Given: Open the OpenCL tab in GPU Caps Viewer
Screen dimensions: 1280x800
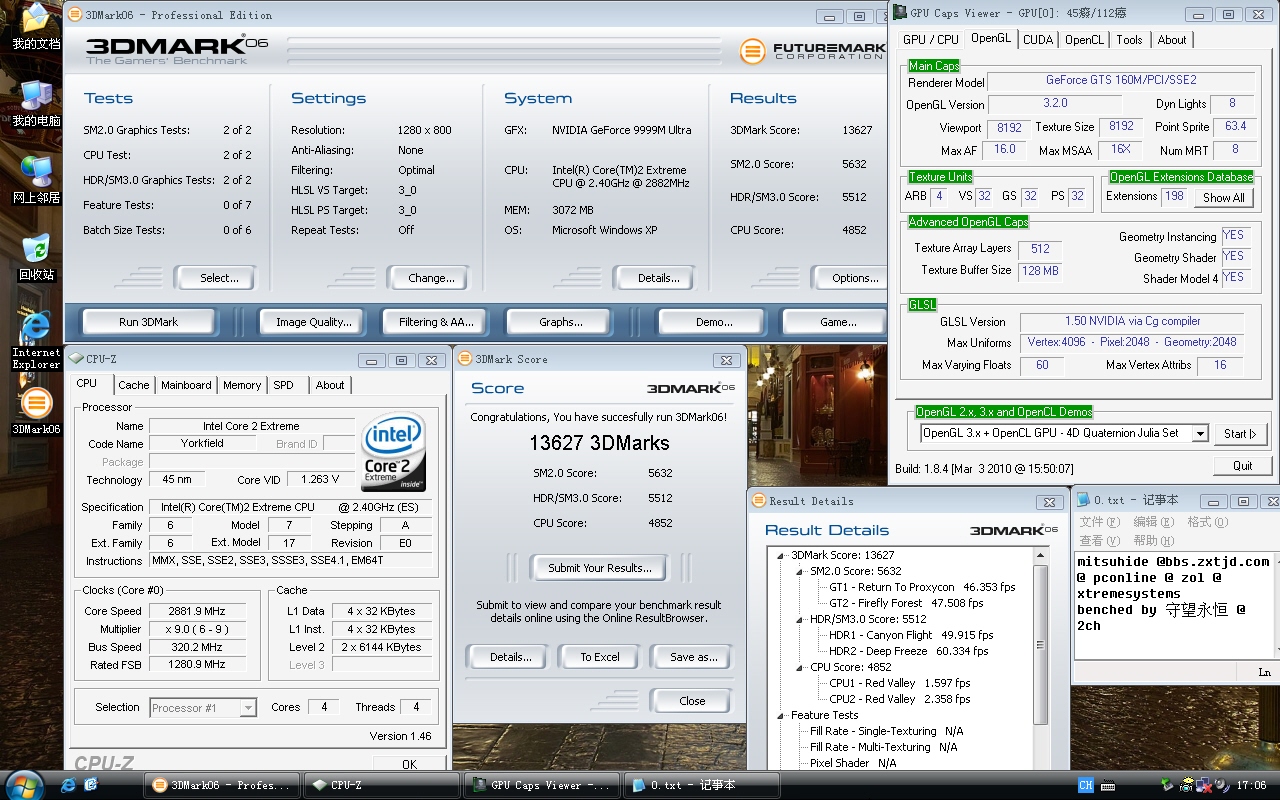Looking at the screenshot, I should (x=1084, y=40).
